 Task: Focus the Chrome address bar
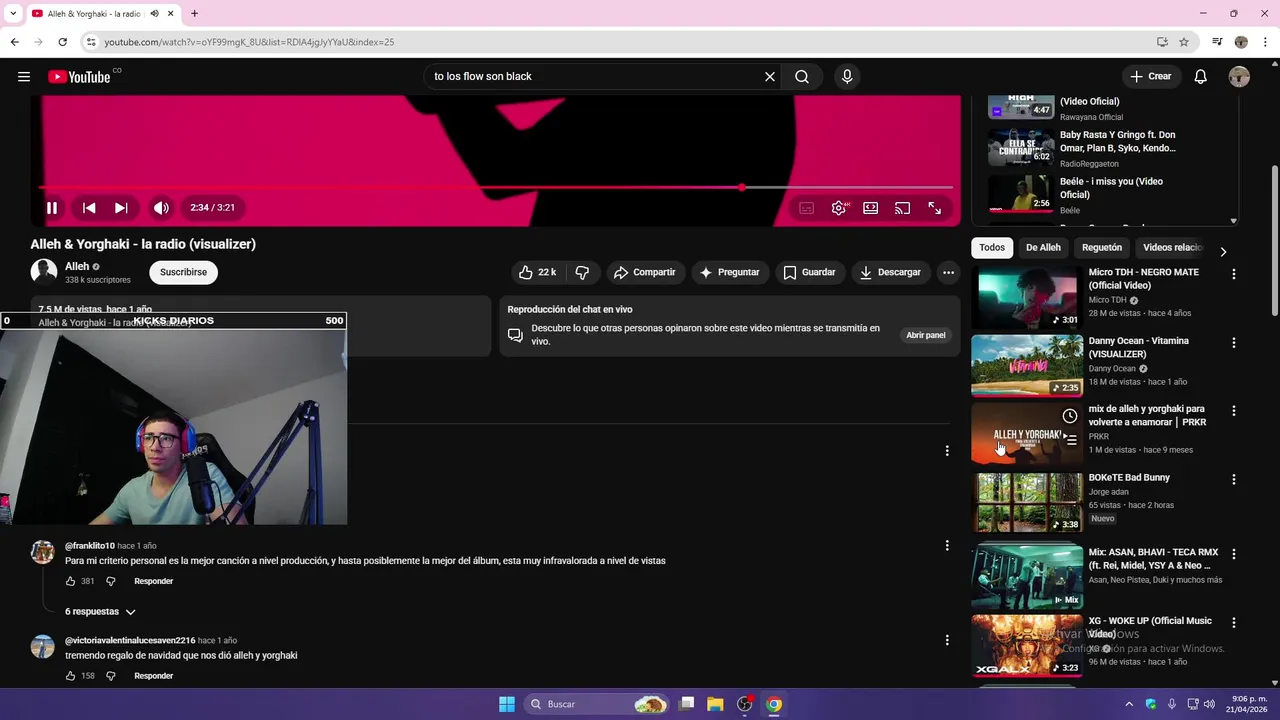pyautogui.click(x=620, y=42)
